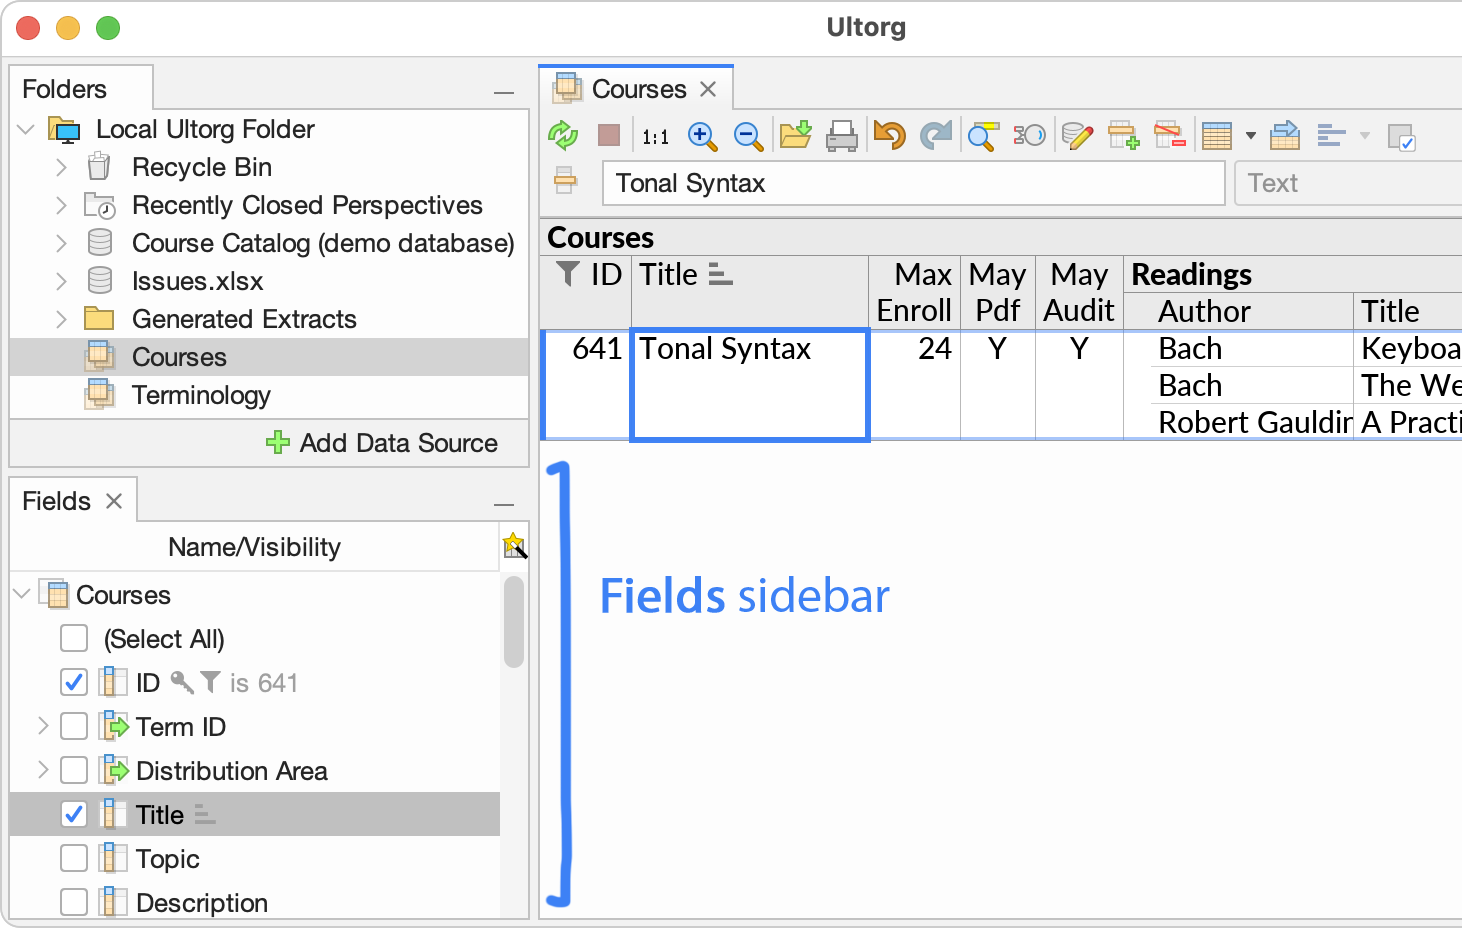This screenshot has width=1462, height=928.
Task: Select the zoom in magnifier tool
Action: pyautogui.click(x=703, y=136)
